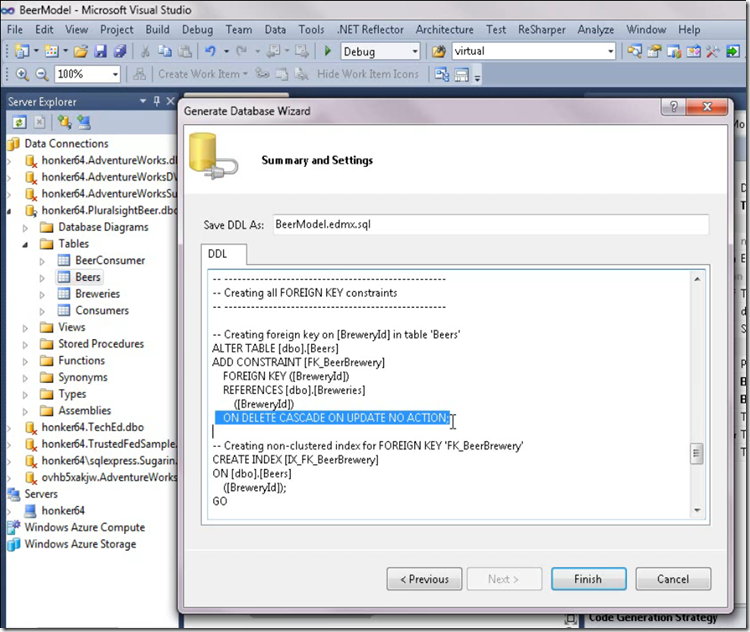Expand the BeerConsumer table node
The height and width of the screenshot is (632, 750).
coord(42,262)
